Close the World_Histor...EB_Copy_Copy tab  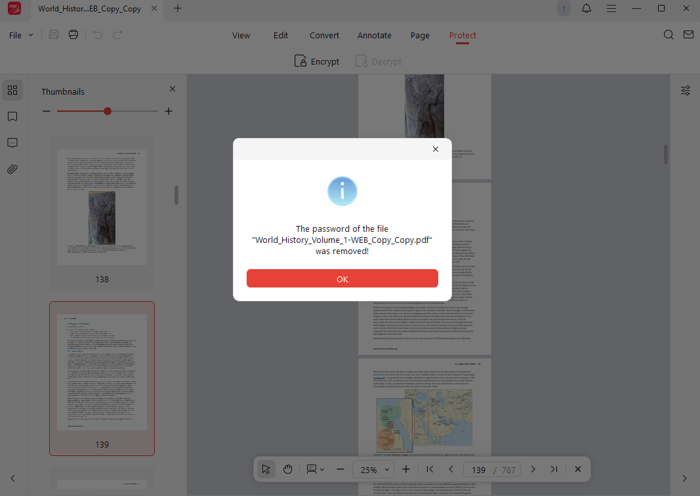point(154,8)
